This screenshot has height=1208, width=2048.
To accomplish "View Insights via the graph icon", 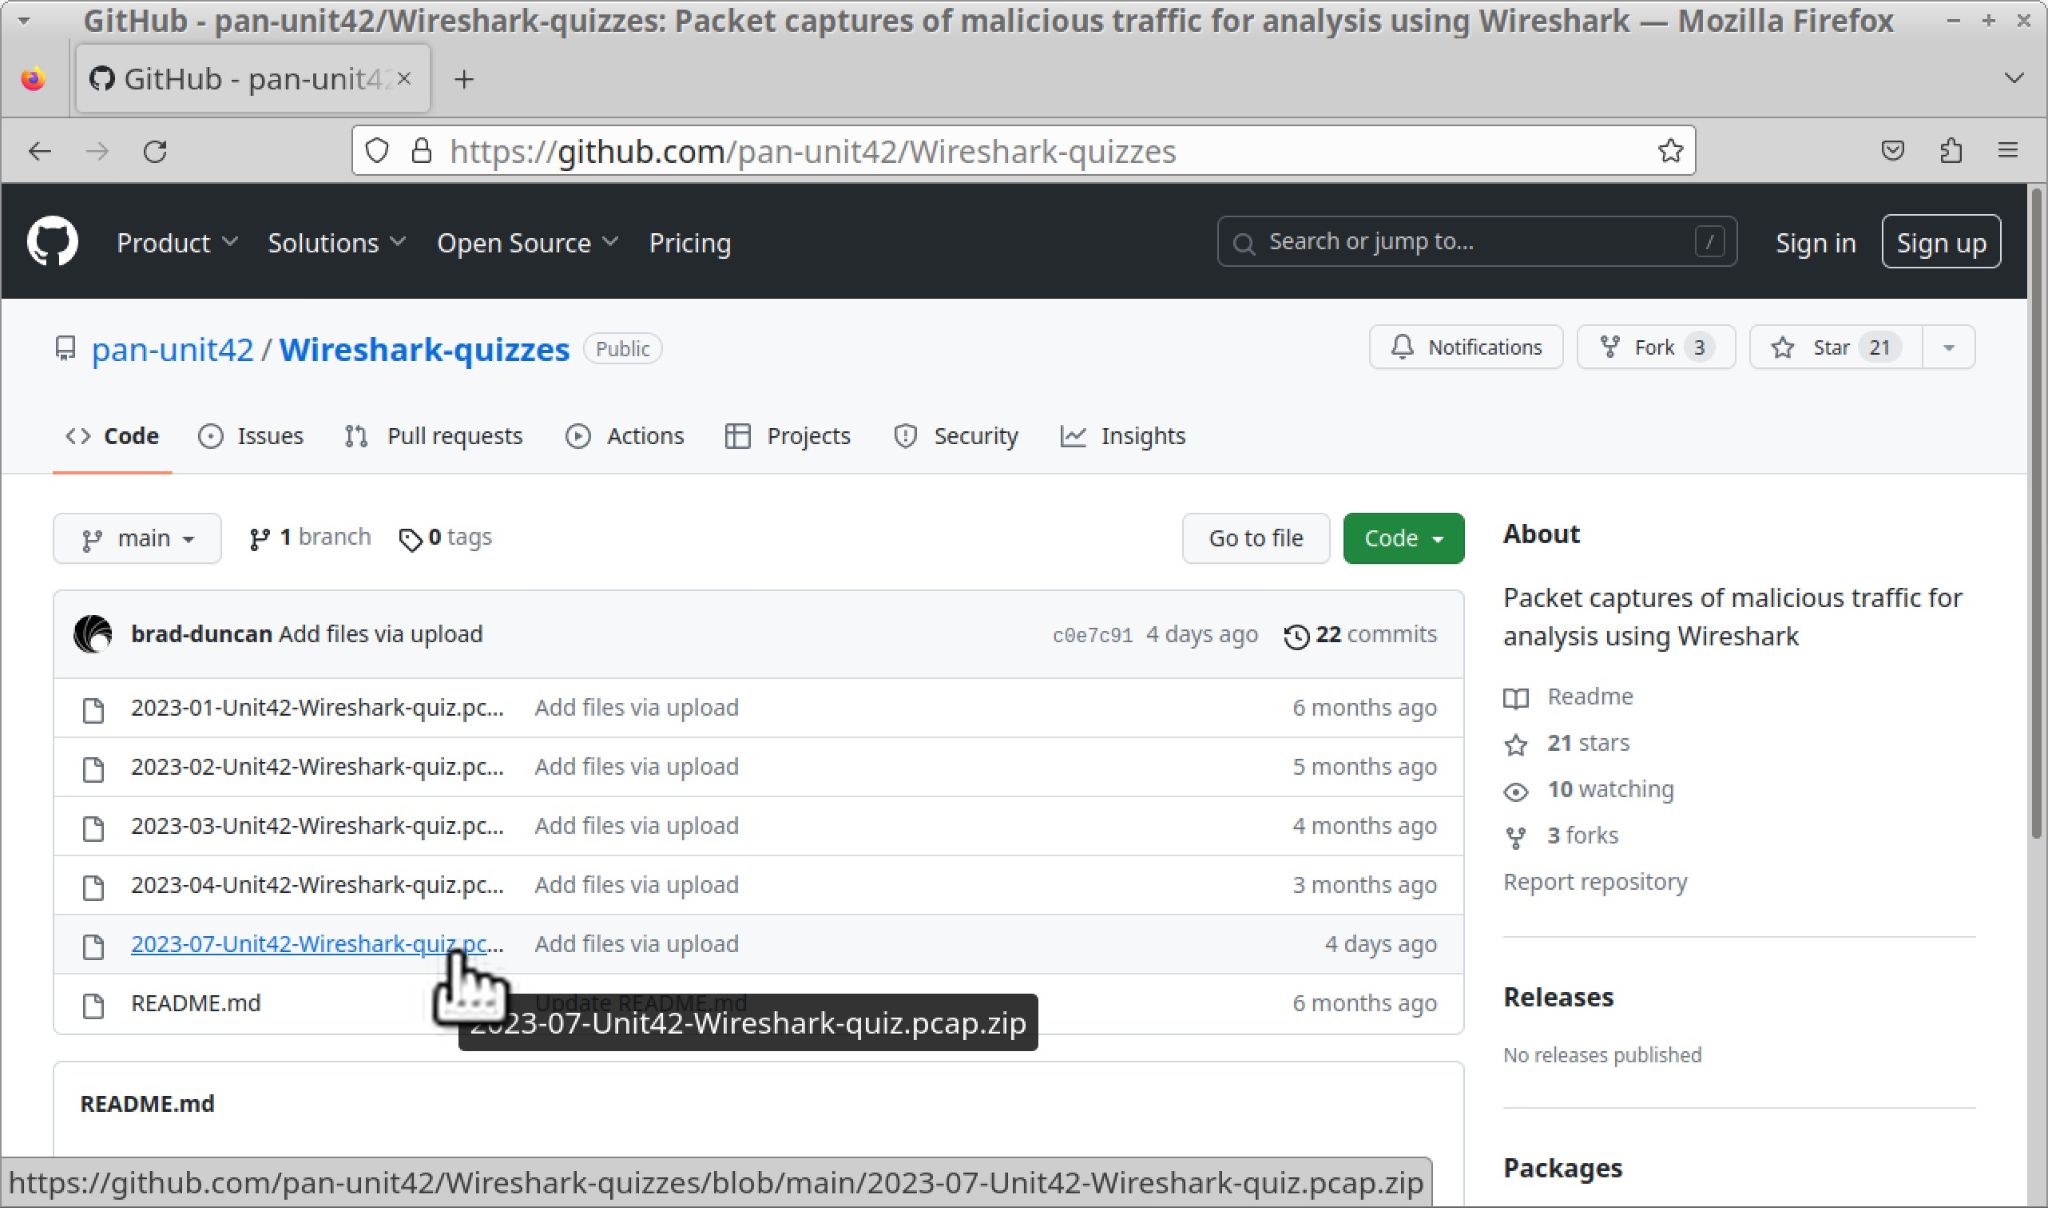I will (x=1072, y=436).
